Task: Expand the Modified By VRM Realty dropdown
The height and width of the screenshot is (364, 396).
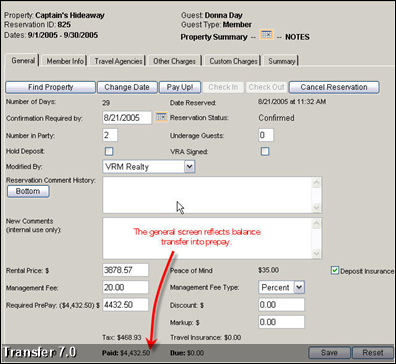Action: point(189,166)
